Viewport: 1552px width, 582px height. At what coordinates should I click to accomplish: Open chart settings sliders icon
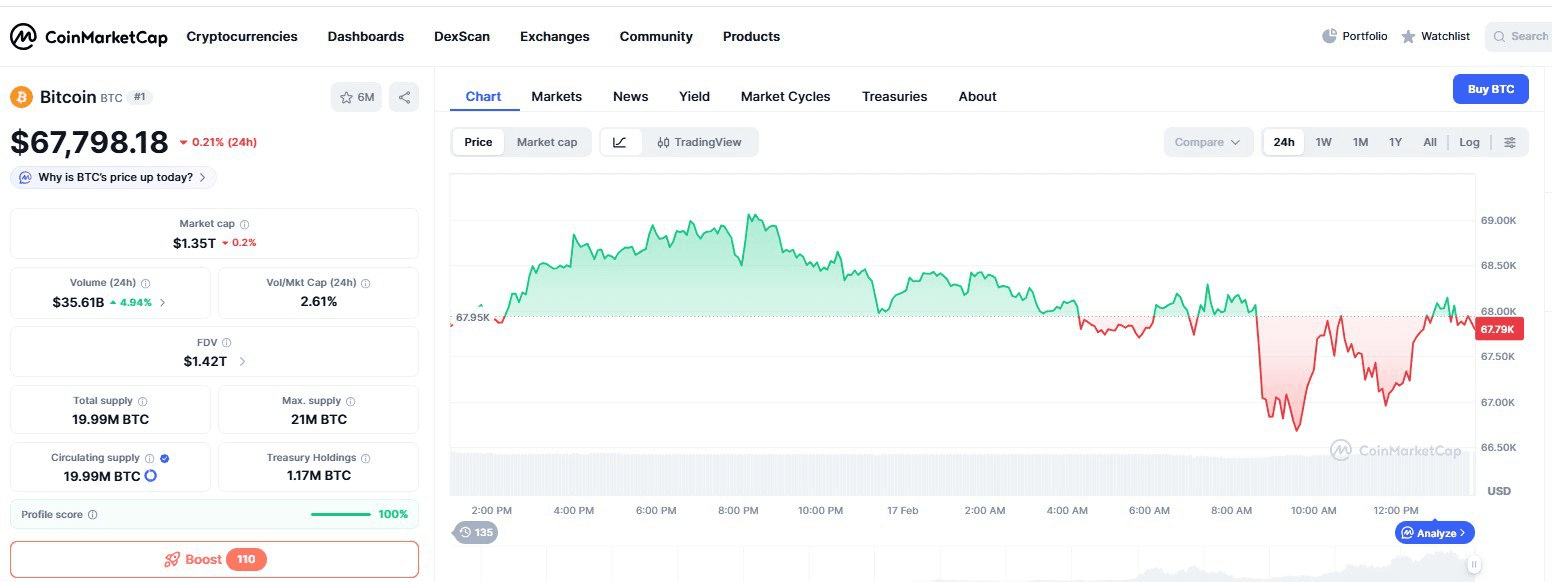(x=1510, y=142)
